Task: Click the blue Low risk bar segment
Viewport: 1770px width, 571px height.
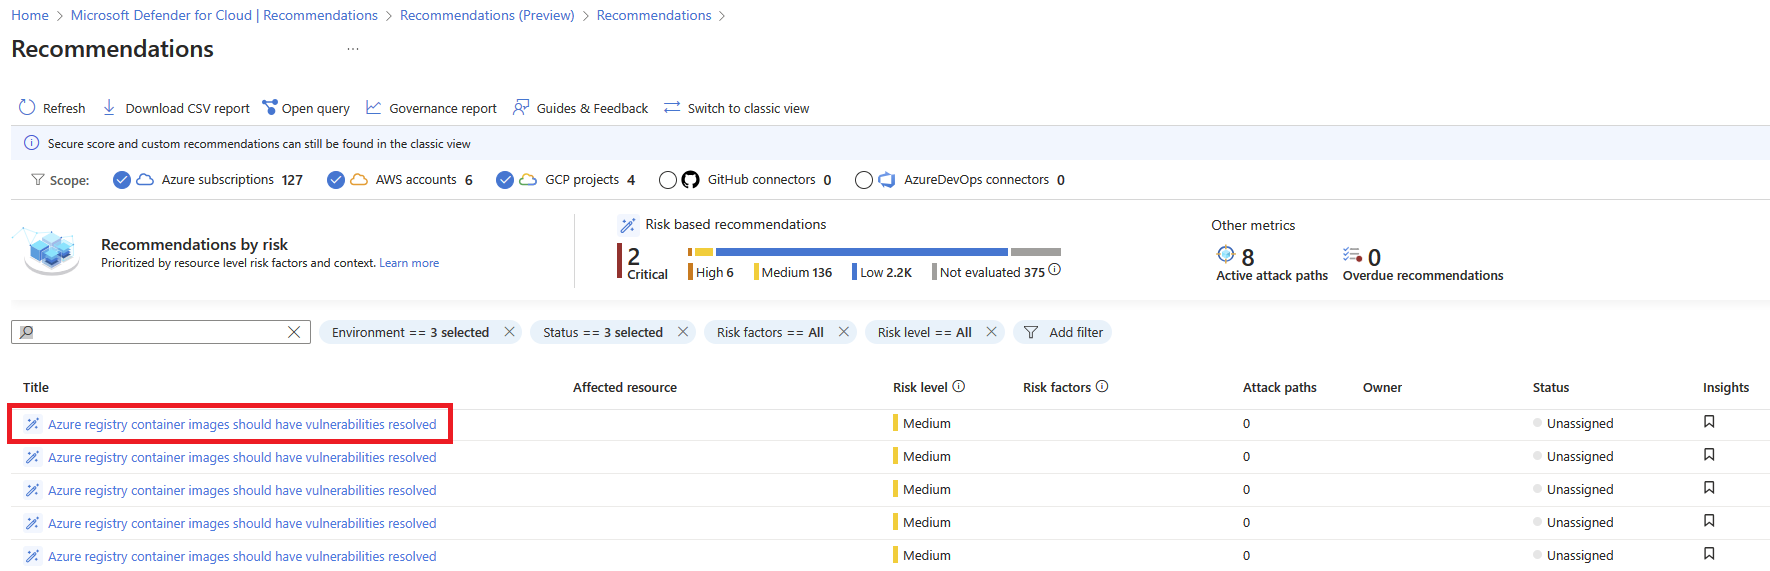Action: (x=861, y=252)
